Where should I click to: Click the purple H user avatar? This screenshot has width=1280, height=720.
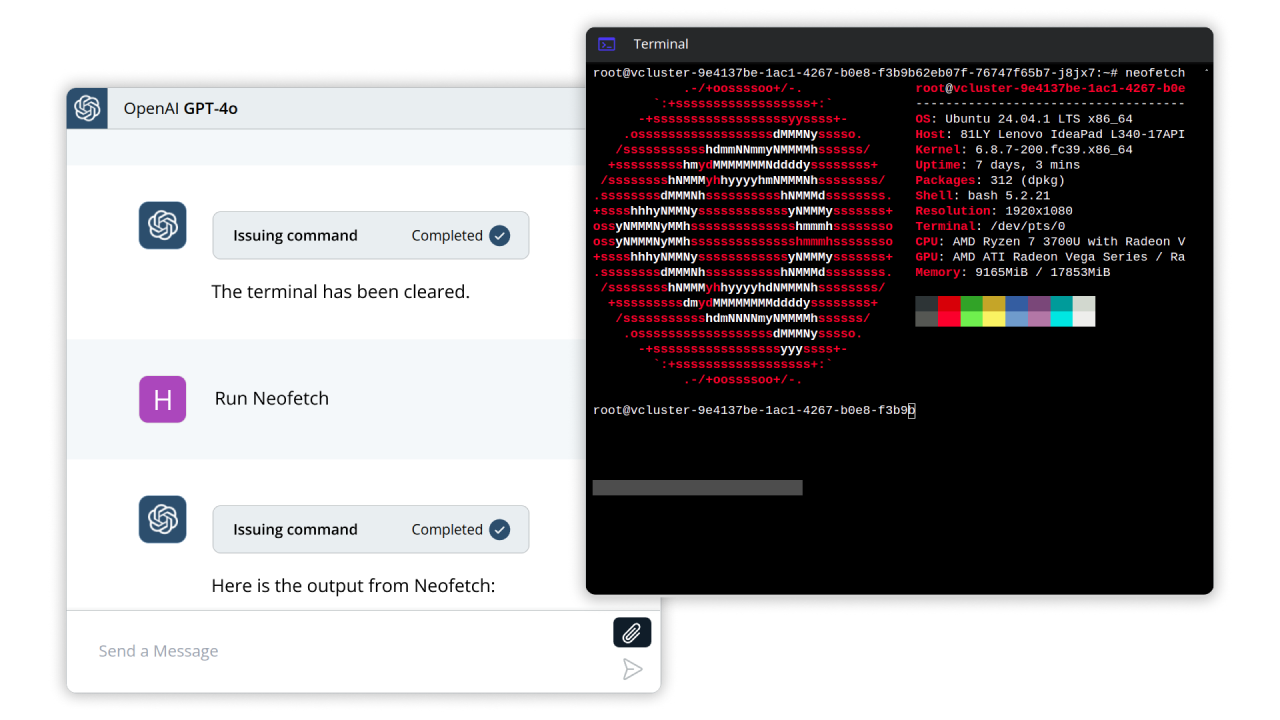click(x=162, y=399)
